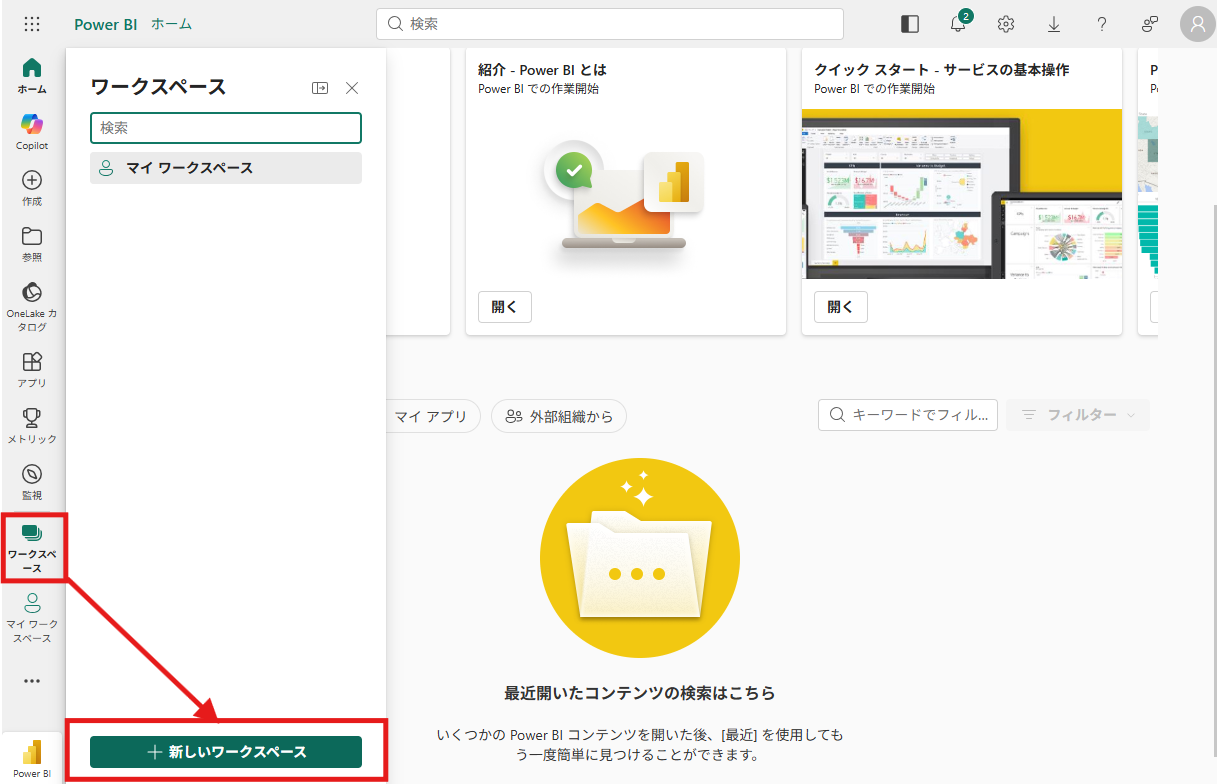Open the Apps (アプリ) sidebar icon
Image resolution: width=1217 pixels, height=784 pixels.
32,369
